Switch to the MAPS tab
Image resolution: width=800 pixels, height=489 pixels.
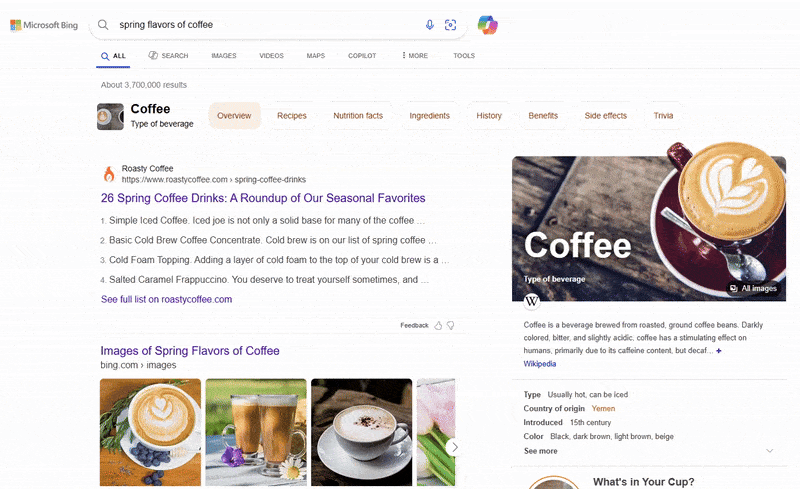click(x=316, y=55)
